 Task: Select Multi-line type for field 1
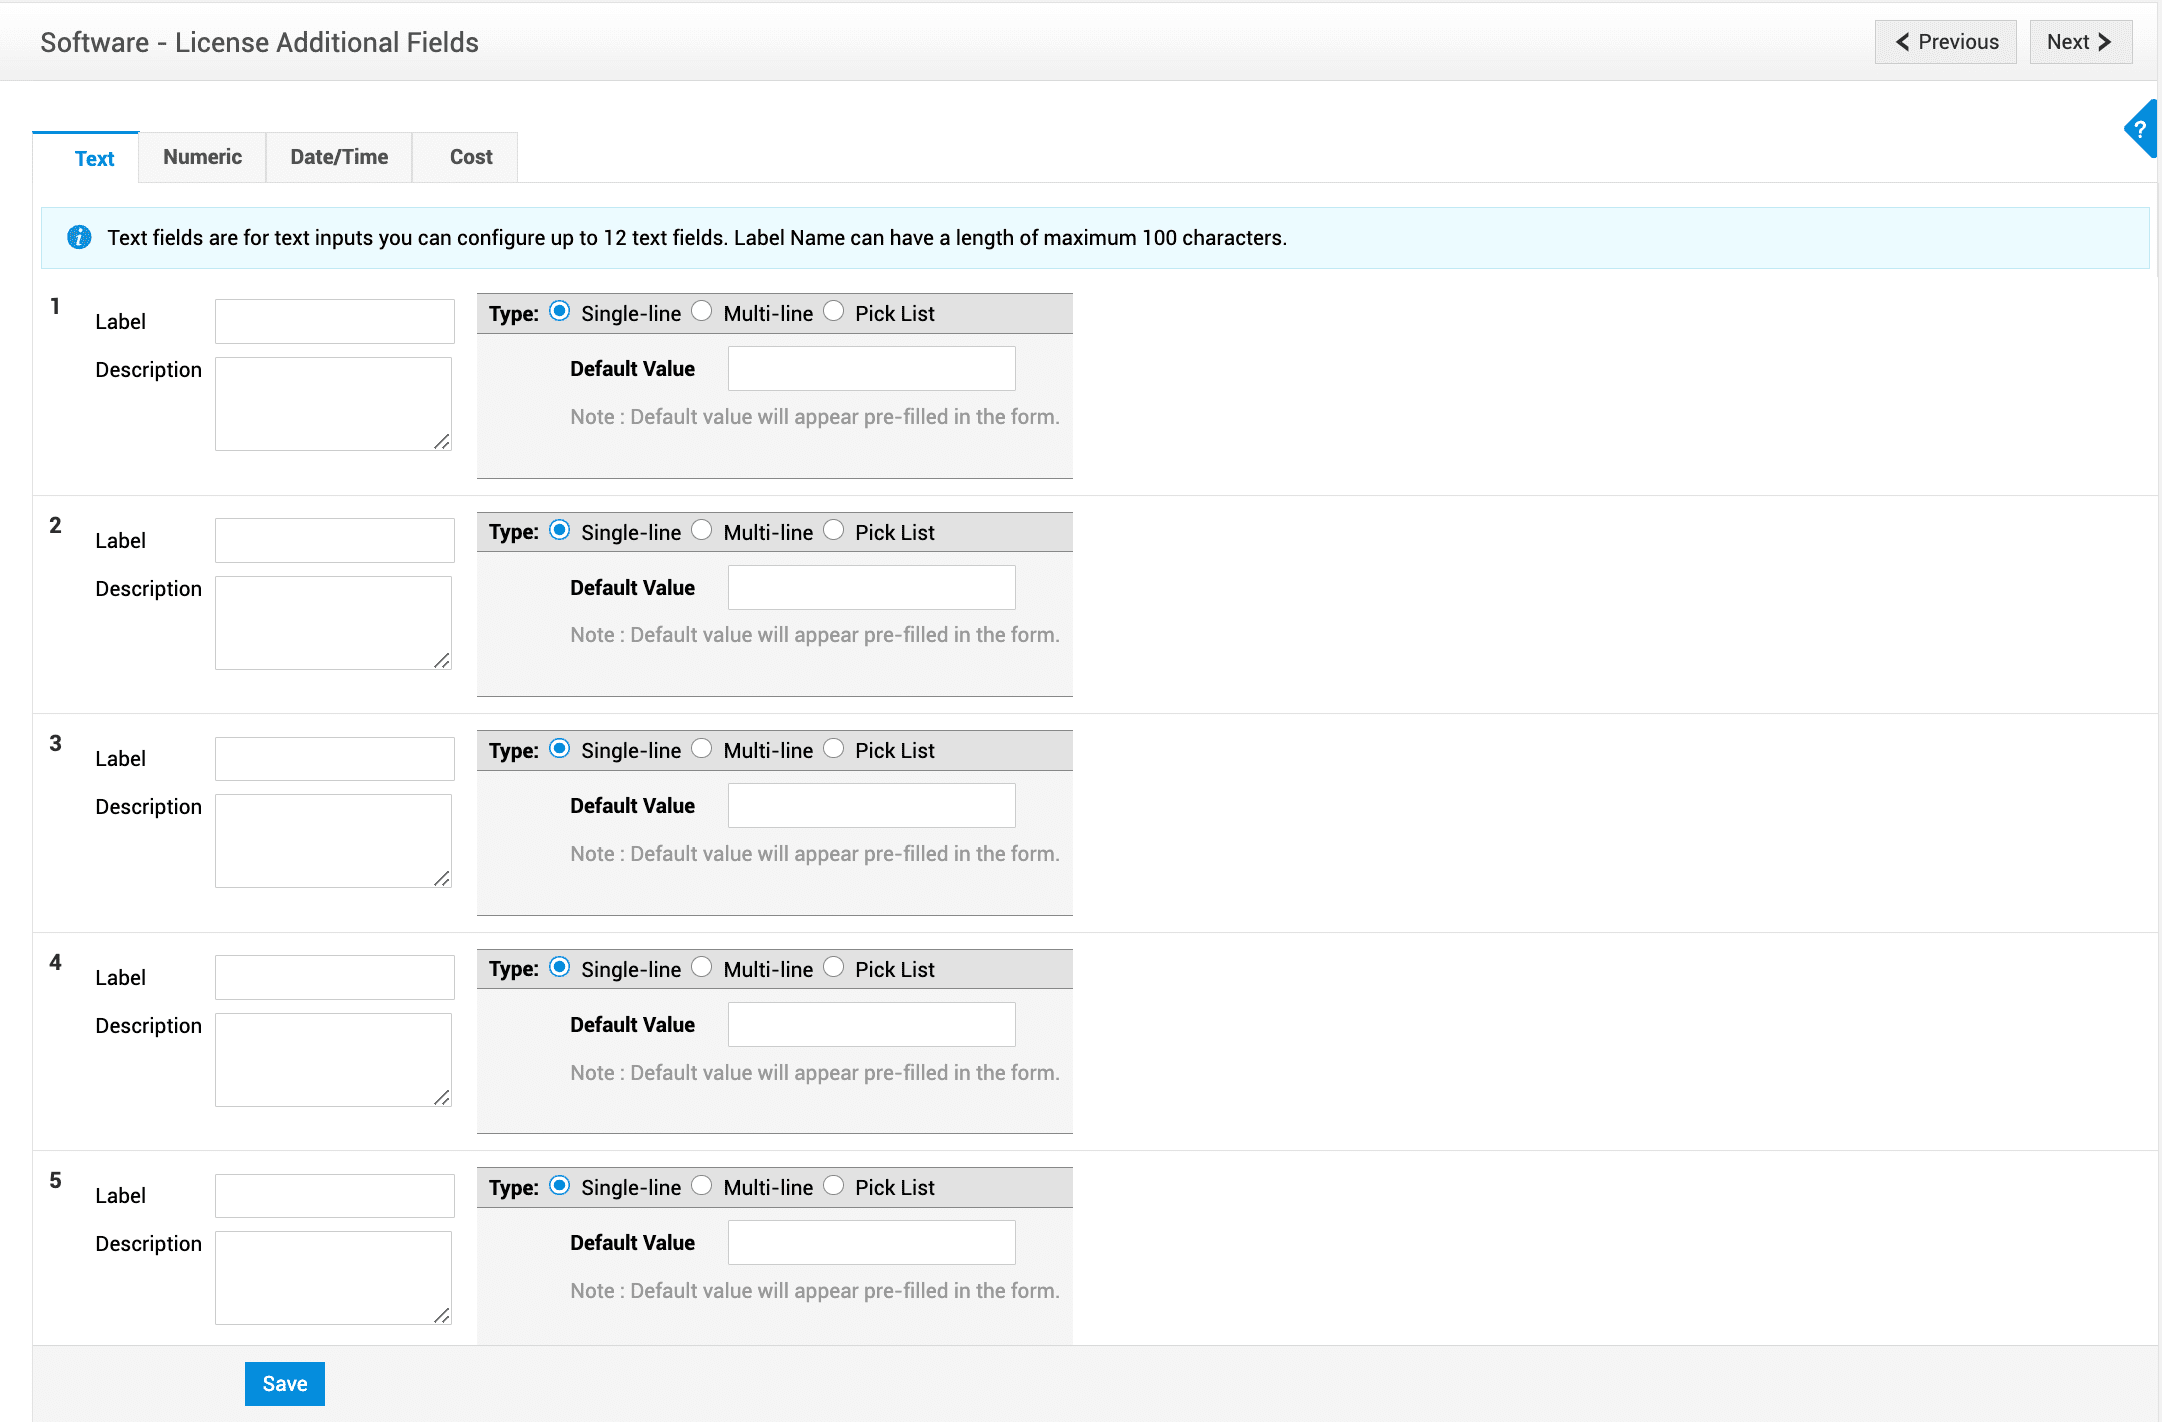(x=702, y=312)
